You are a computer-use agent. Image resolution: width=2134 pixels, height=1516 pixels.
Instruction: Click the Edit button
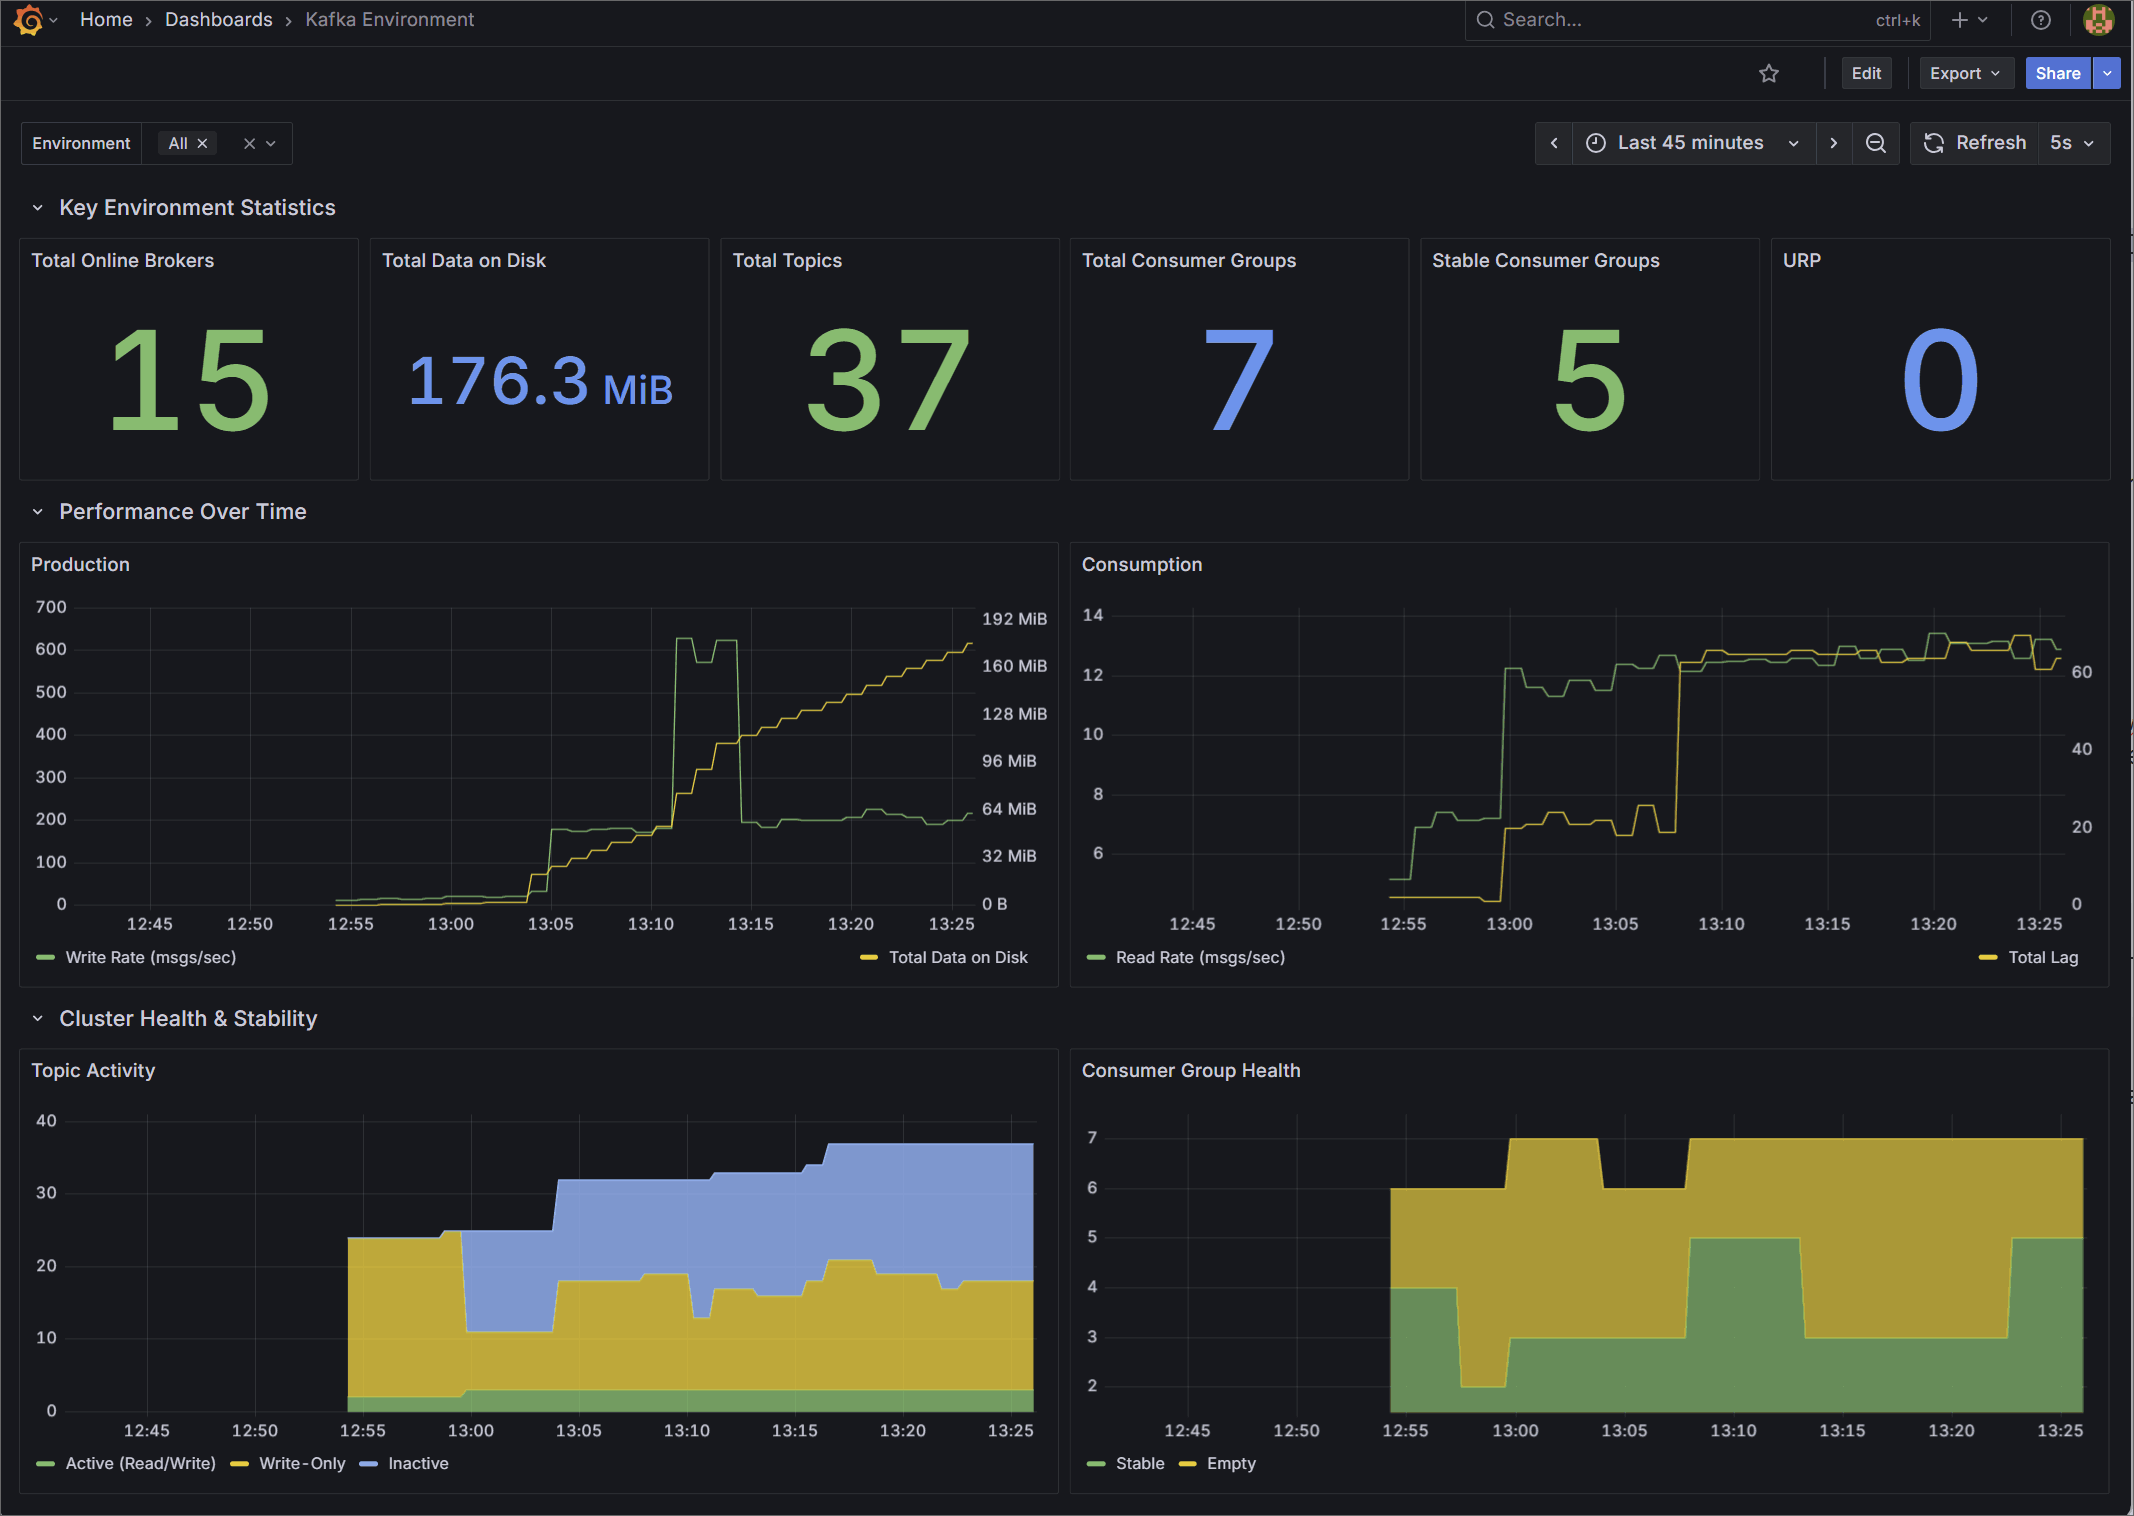pyautogui.click(x=1865, y=73)
